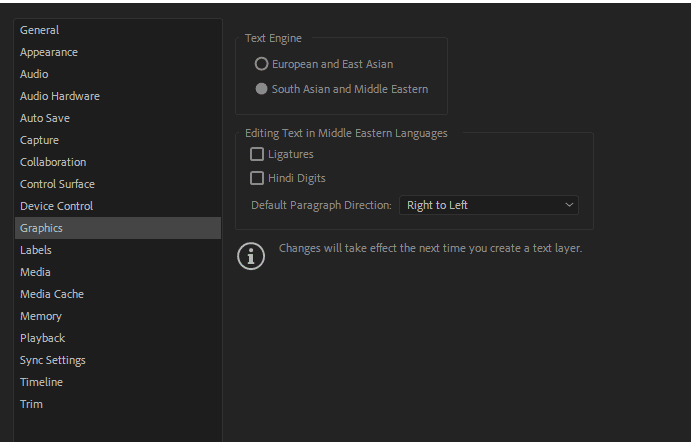This screenshot has width=691, height=442.
Task: Enable the Ligatures checkbox
Action: (x=258, y=154)
